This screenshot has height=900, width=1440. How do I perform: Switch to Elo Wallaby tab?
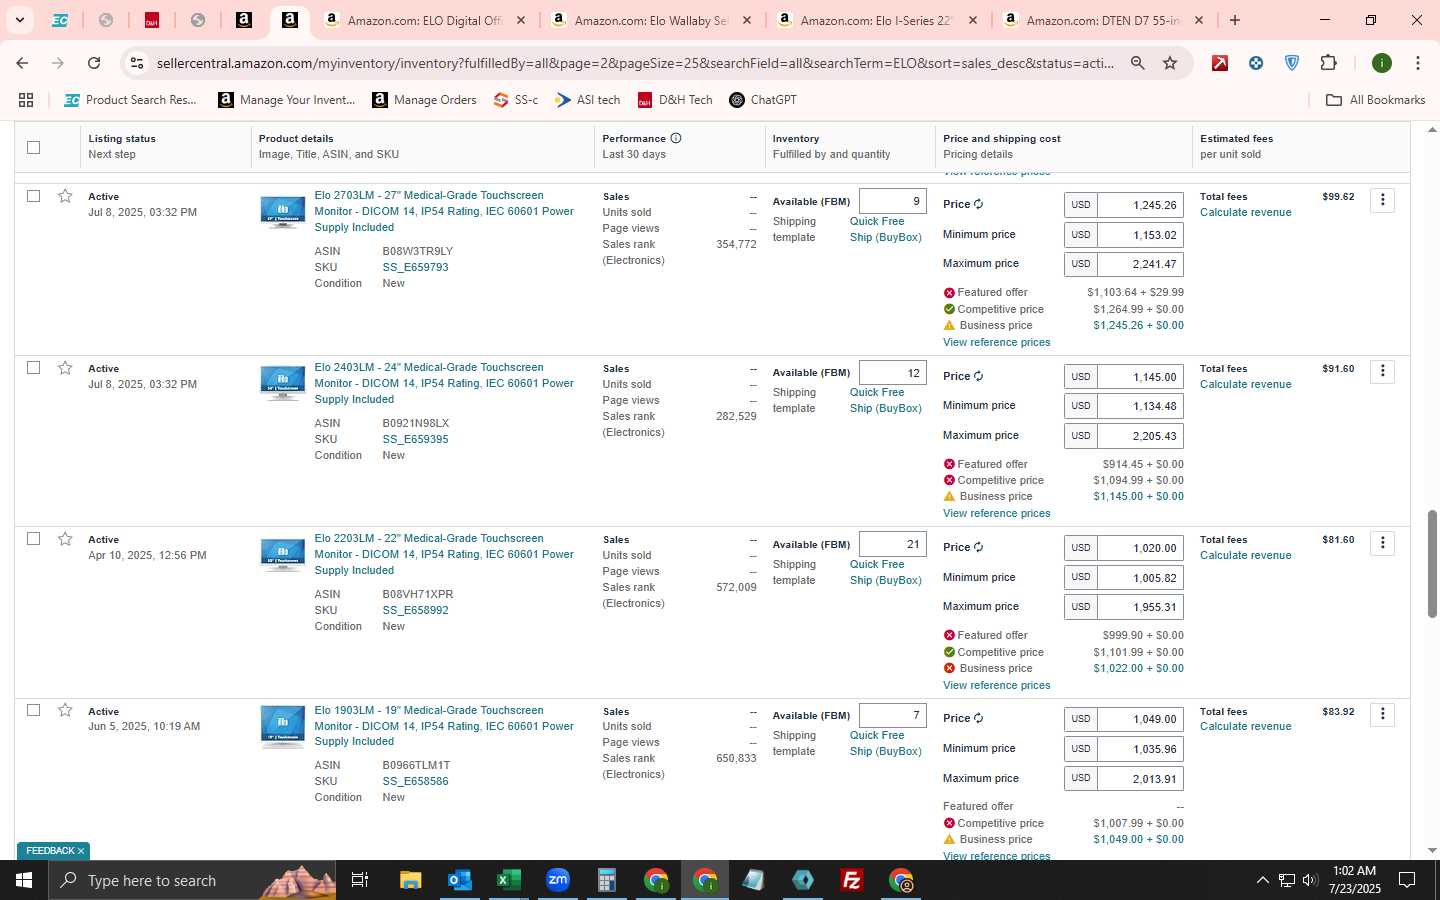650,20
